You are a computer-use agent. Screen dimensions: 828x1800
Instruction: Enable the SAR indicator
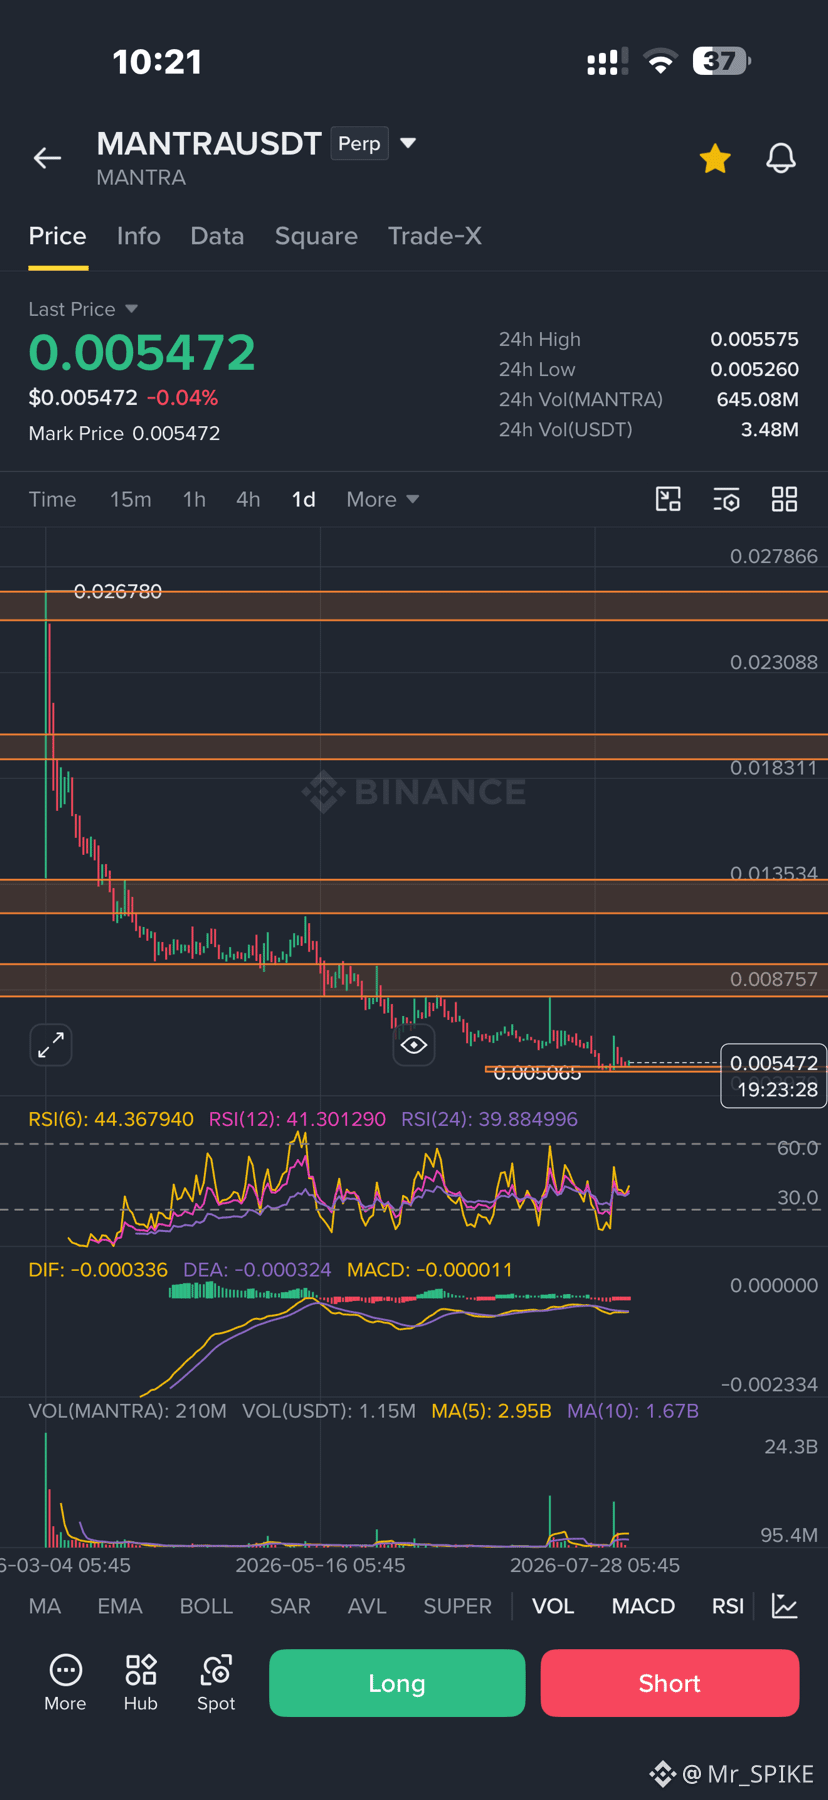pos(290,1606)
